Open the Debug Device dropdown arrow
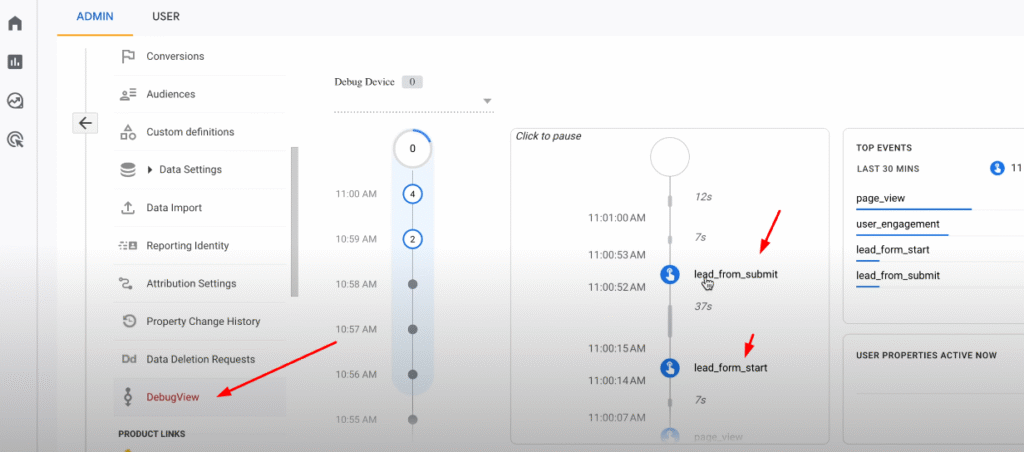The height and width of the screenshot is (452, 1024). (487, 101)
